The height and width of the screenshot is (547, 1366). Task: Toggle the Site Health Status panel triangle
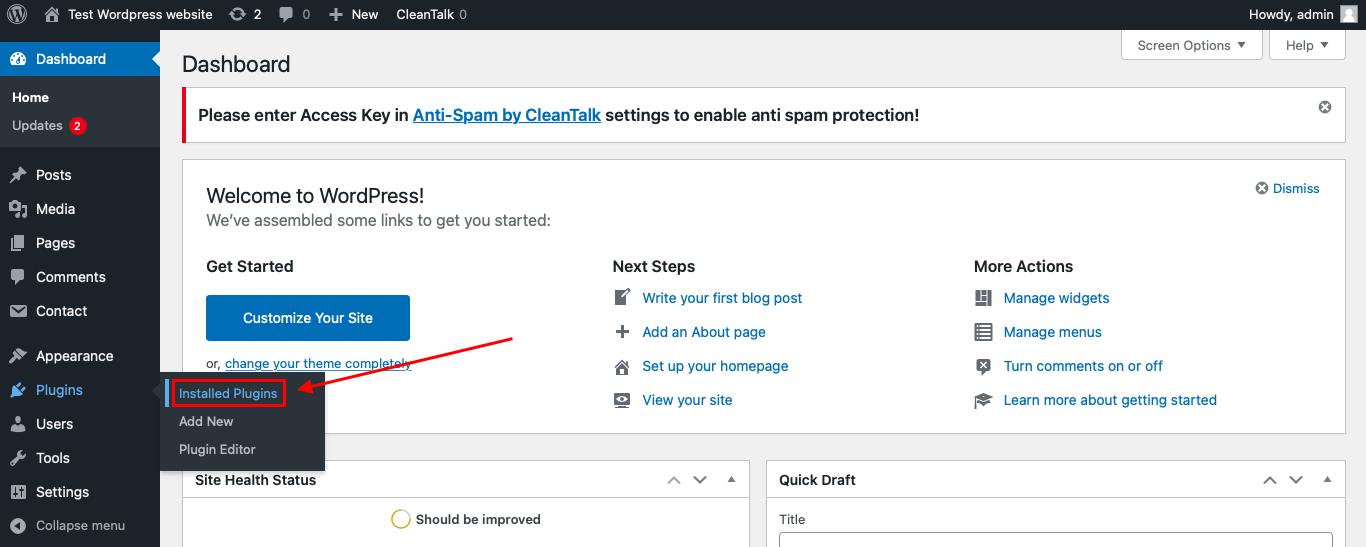point(731,480)
